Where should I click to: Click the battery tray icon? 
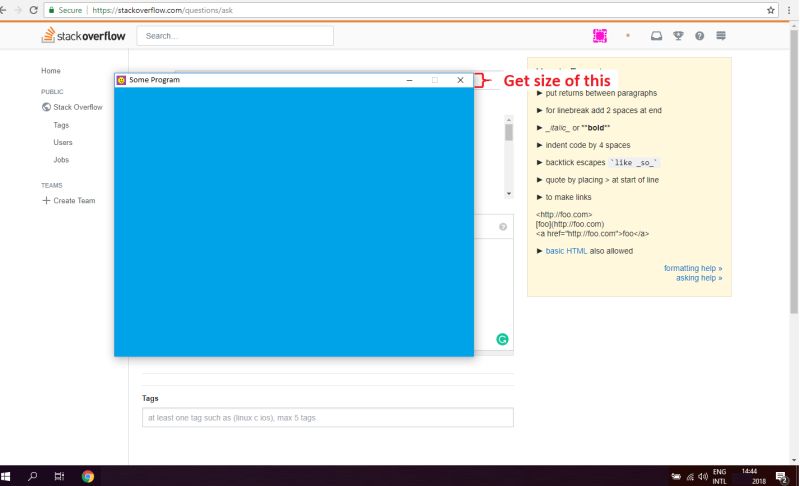[676, 476]
